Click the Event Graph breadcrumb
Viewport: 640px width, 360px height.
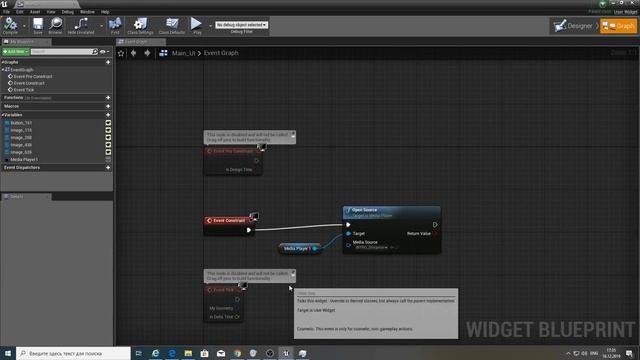point(221,53)
